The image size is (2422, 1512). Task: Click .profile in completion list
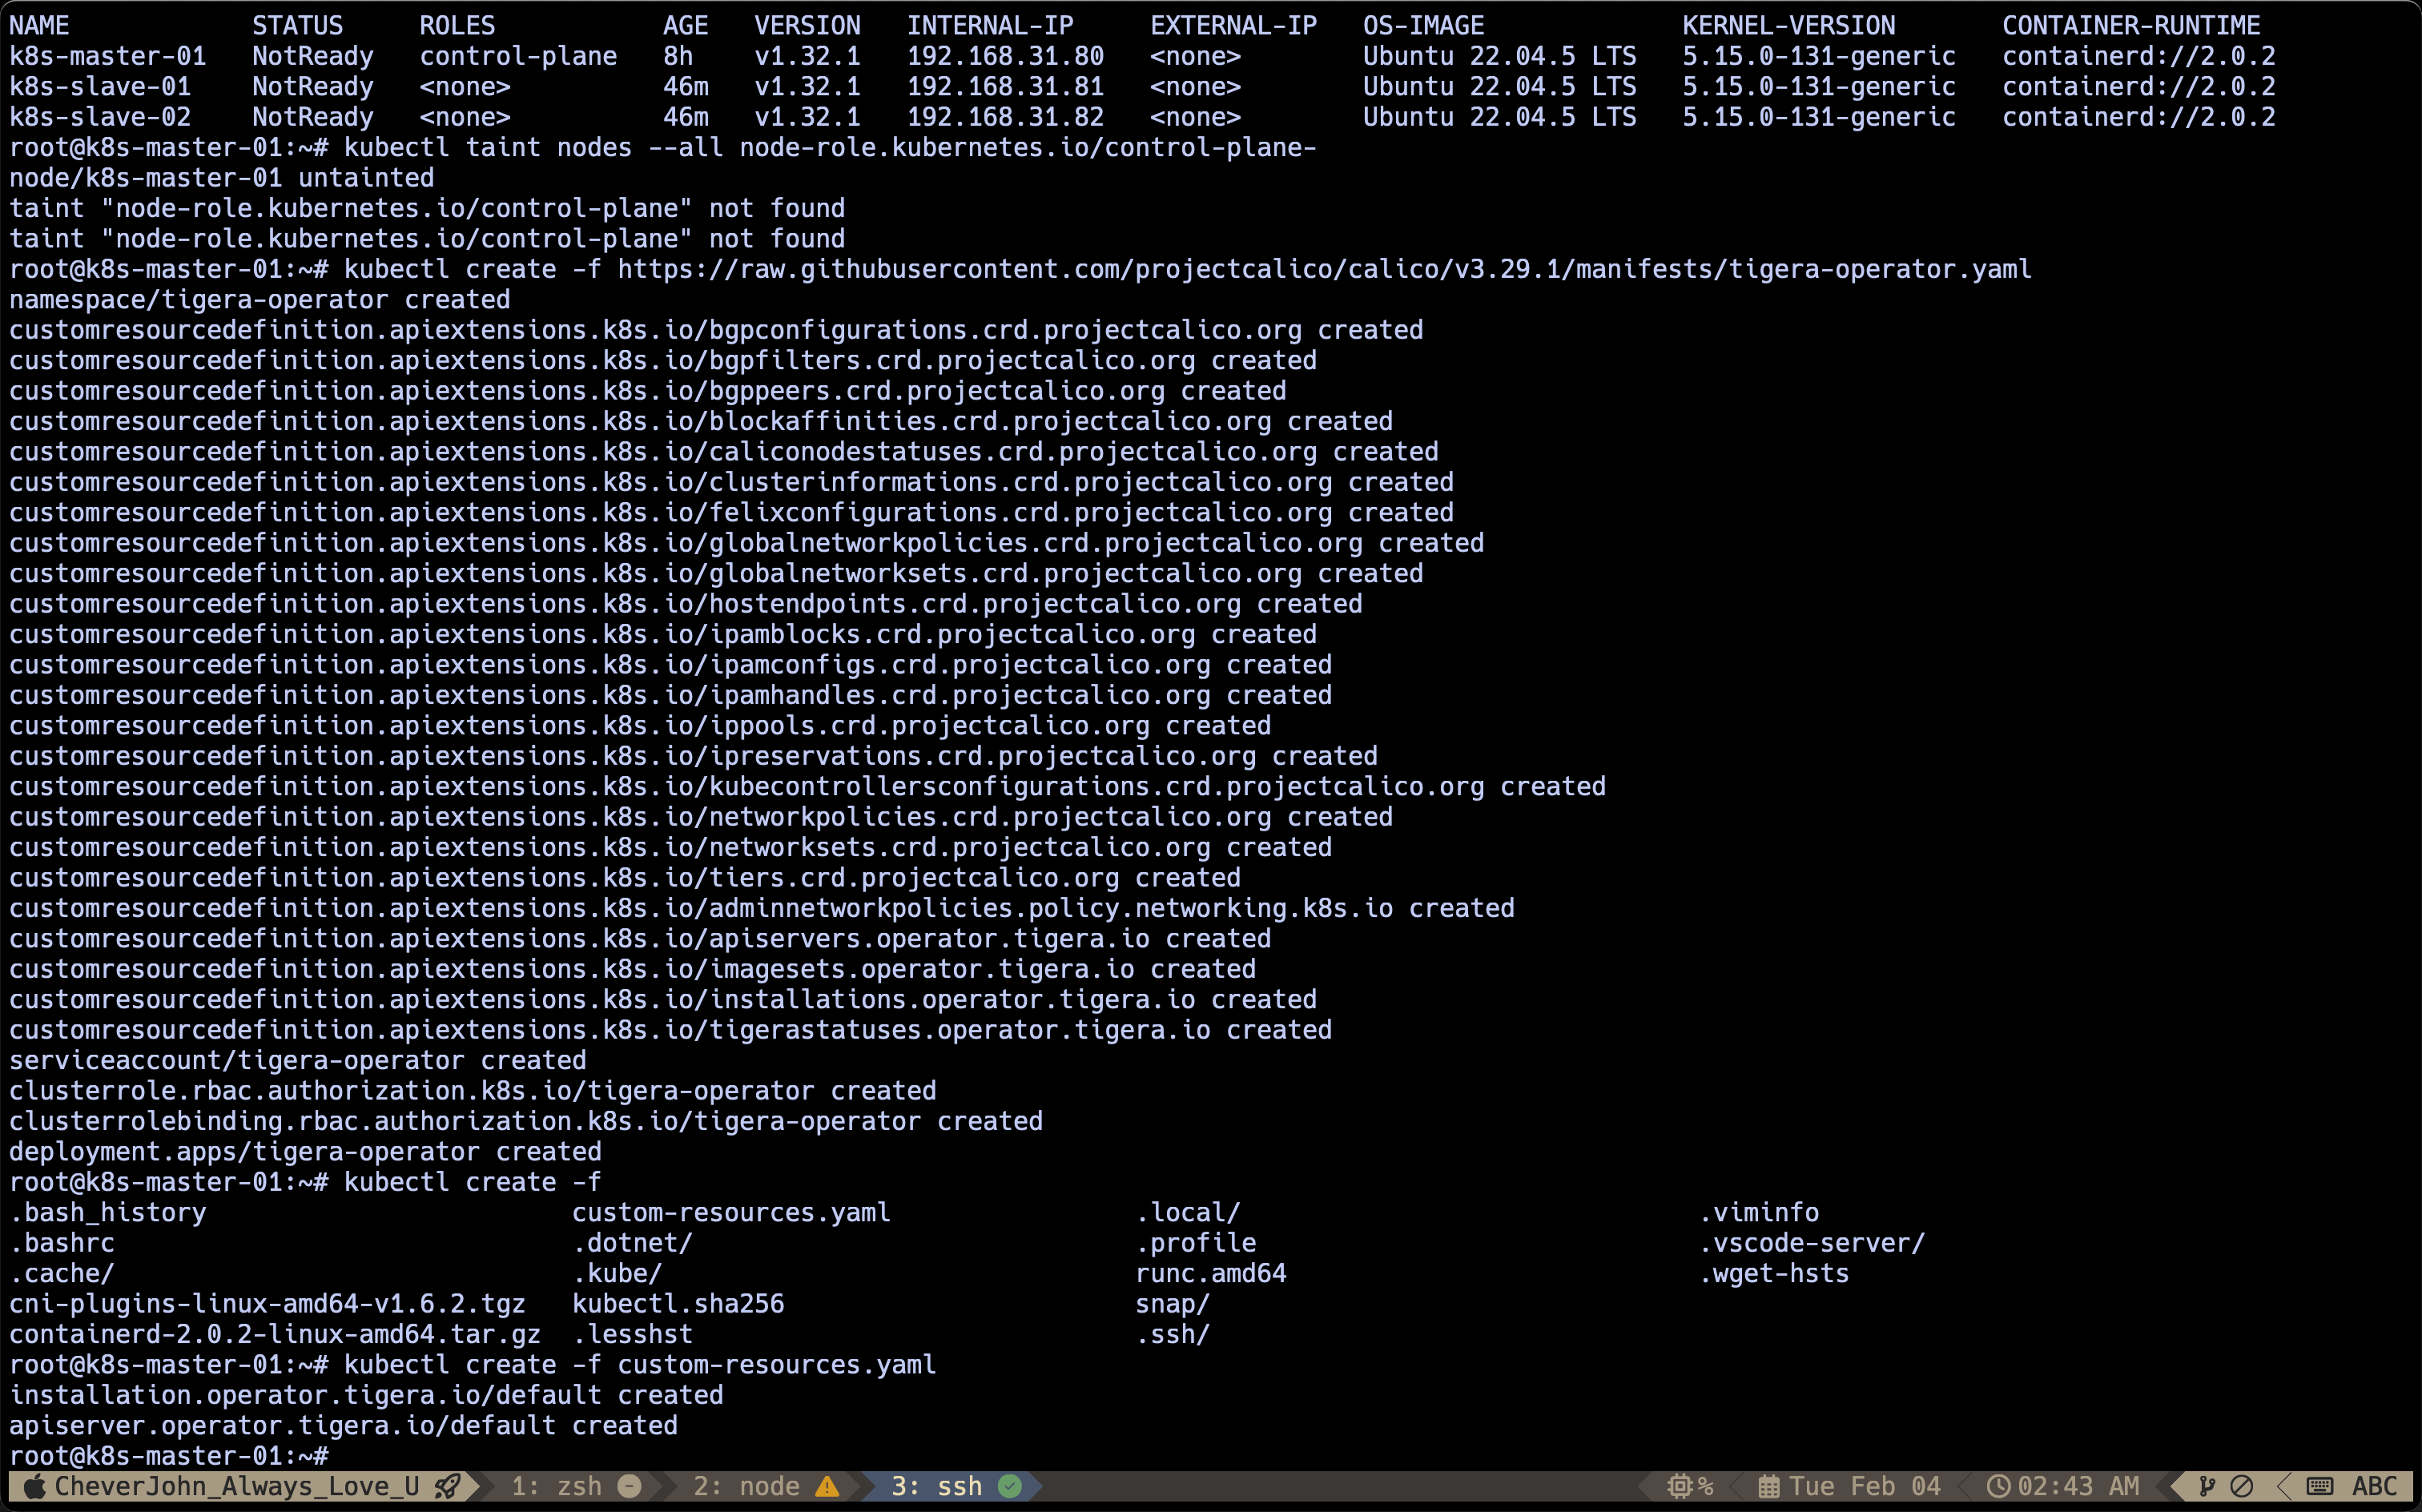tap(1196, 1243)
